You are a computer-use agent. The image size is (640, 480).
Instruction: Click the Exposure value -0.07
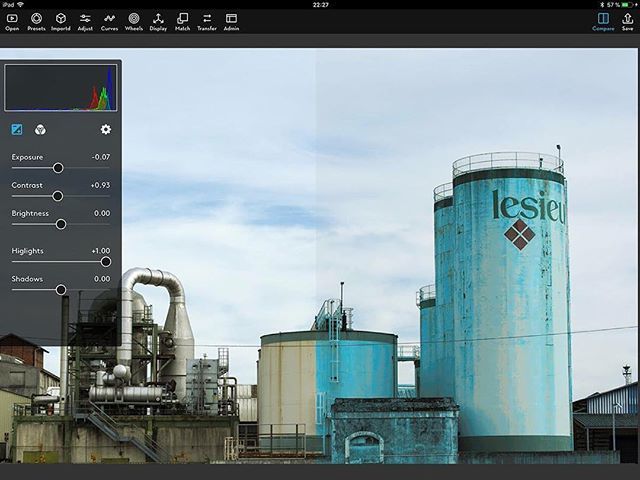point(101,157)
